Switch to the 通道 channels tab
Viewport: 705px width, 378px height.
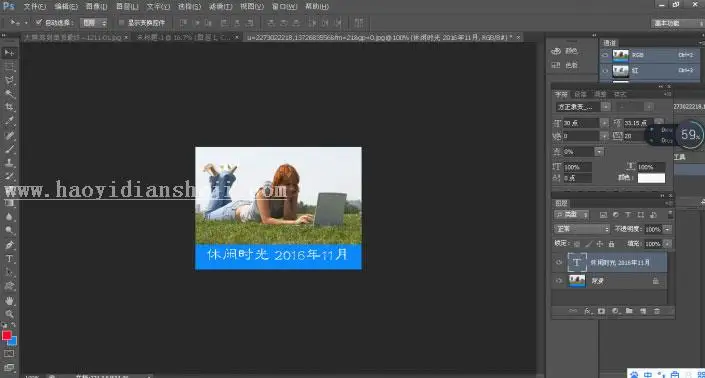(610, 43)
